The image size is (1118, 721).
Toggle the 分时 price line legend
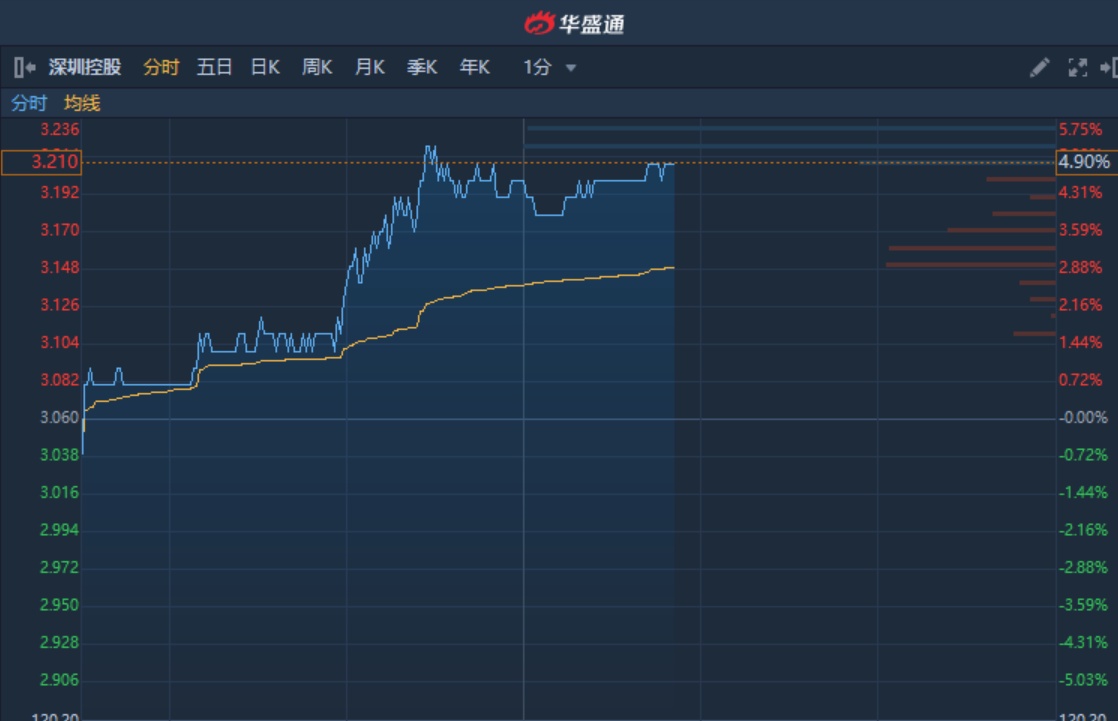(29, 103)
